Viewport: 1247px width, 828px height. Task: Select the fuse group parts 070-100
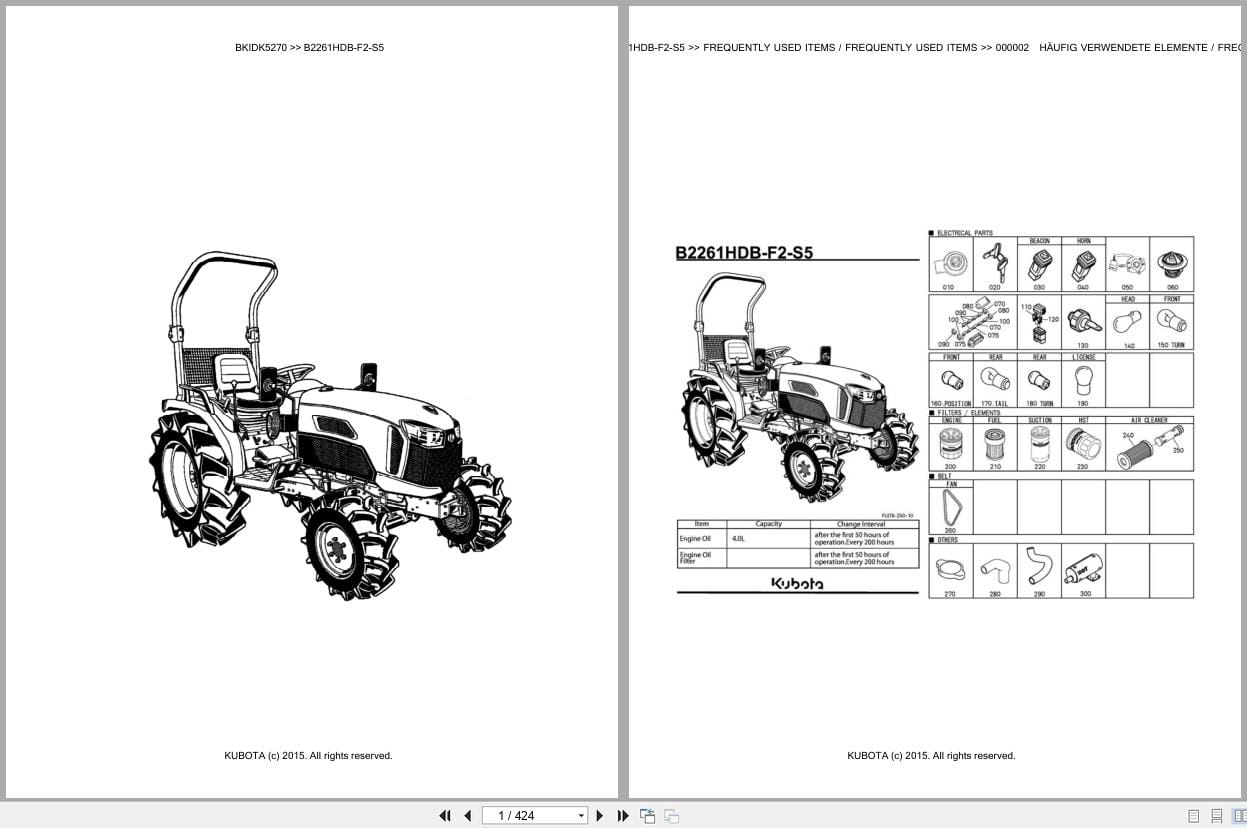[x=972, y=322]
